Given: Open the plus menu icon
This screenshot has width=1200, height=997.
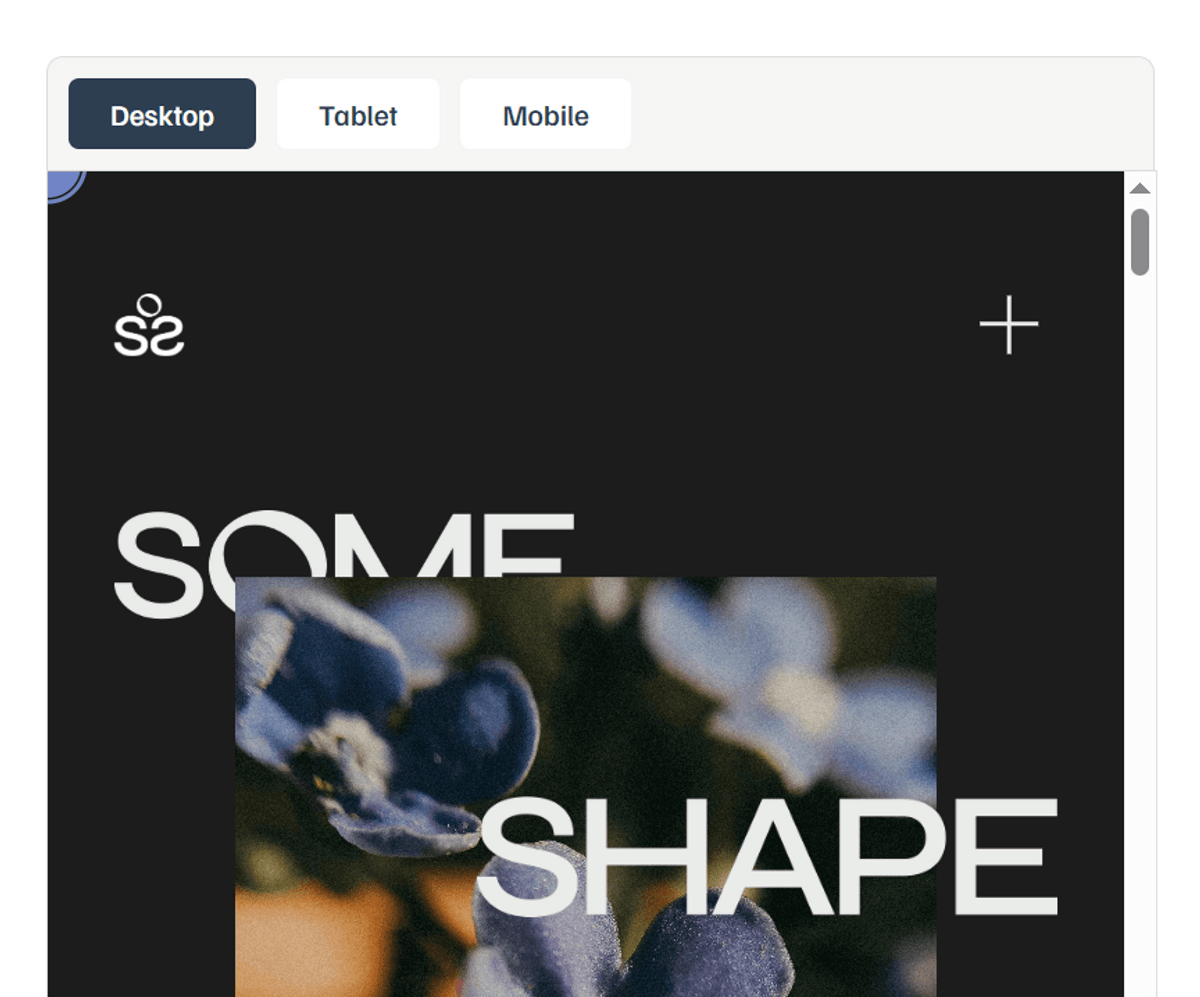Looking at the screenshot, I should point(1008,325).
